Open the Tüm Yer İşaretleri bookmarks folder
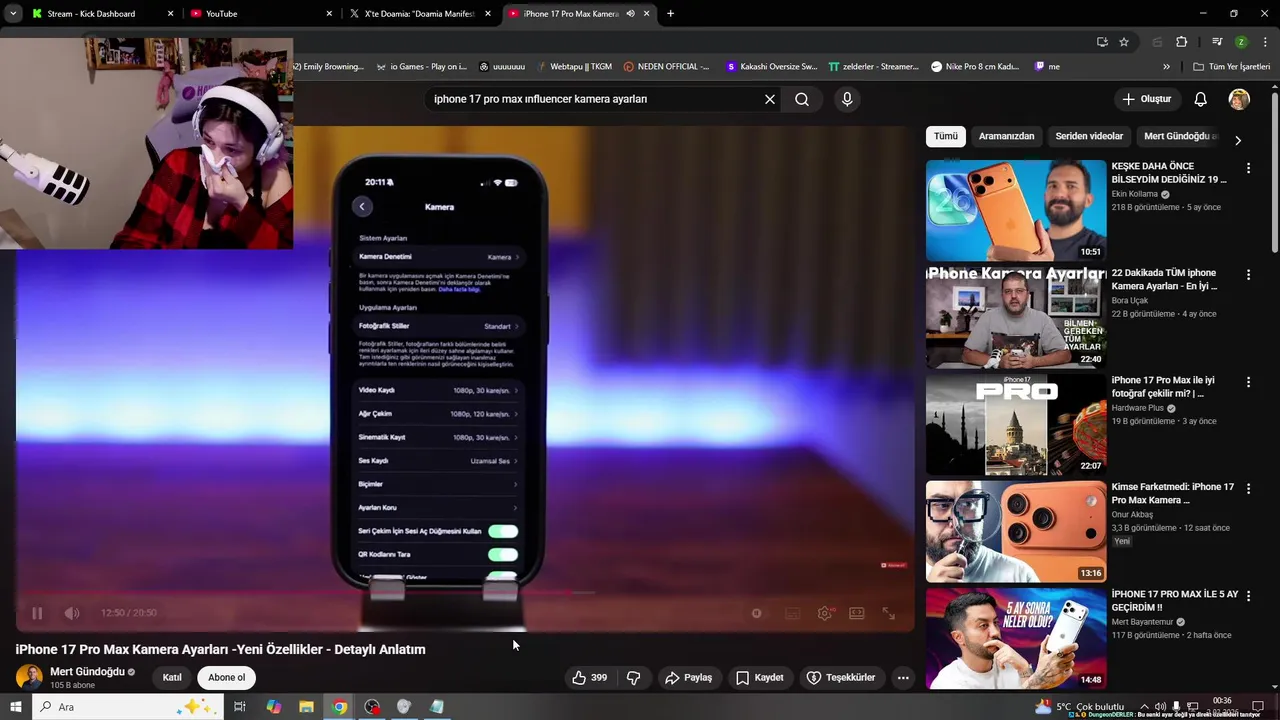 click(x=1231, y=67)
